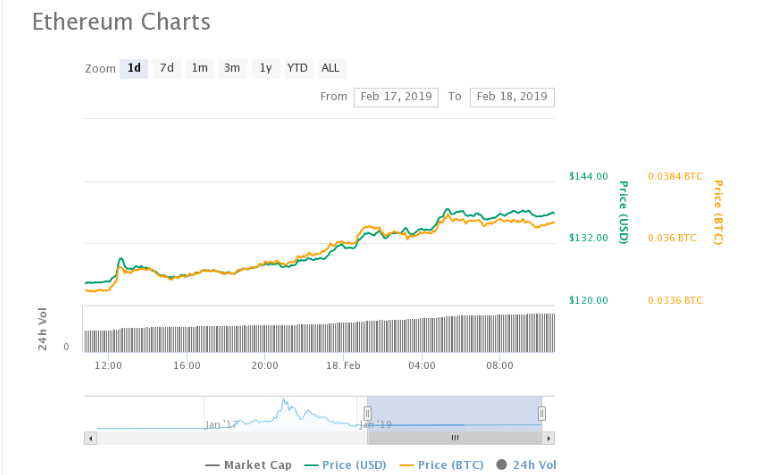The image size is (758, 475).
Task: Click the navigator scrollbar thumb grip
Action: click(x=455, y=438)
